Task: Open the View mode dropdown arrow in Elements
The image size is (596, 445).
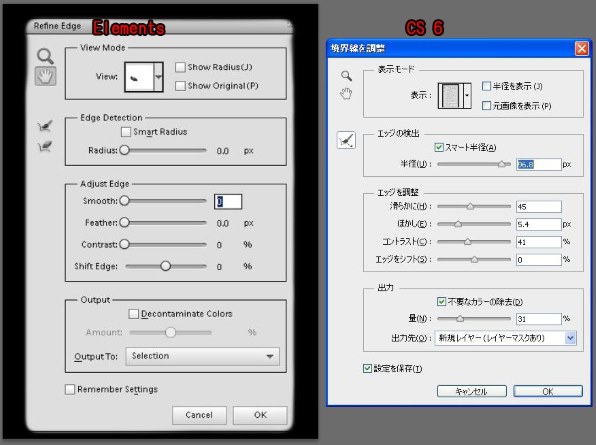Action: point(159,77)
